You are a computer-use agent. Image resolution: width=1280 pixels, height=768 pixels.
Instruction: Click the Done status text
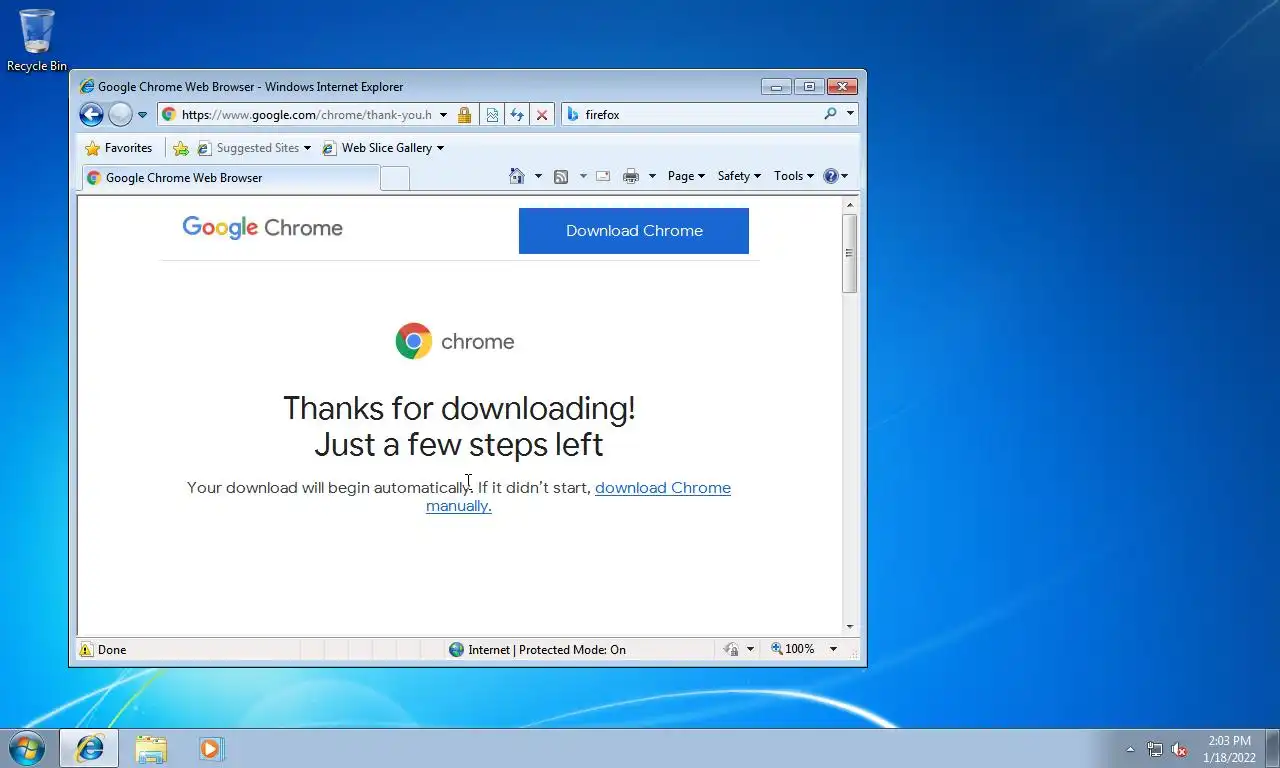112,650
